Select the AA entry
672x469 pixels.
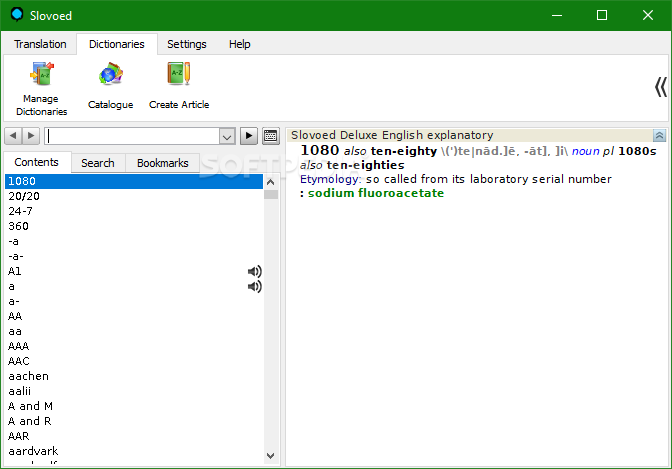click(x=134, y=316)
